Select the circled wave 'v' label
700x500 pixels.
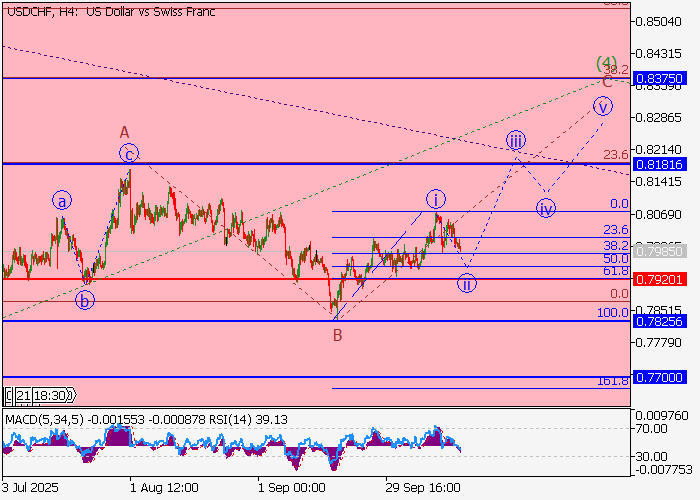(x=602, y=106)
